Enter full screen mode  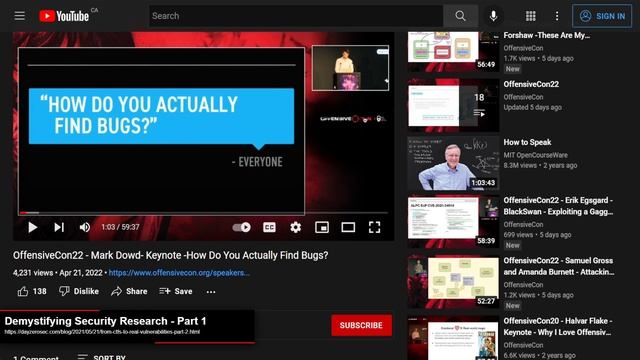374,227
